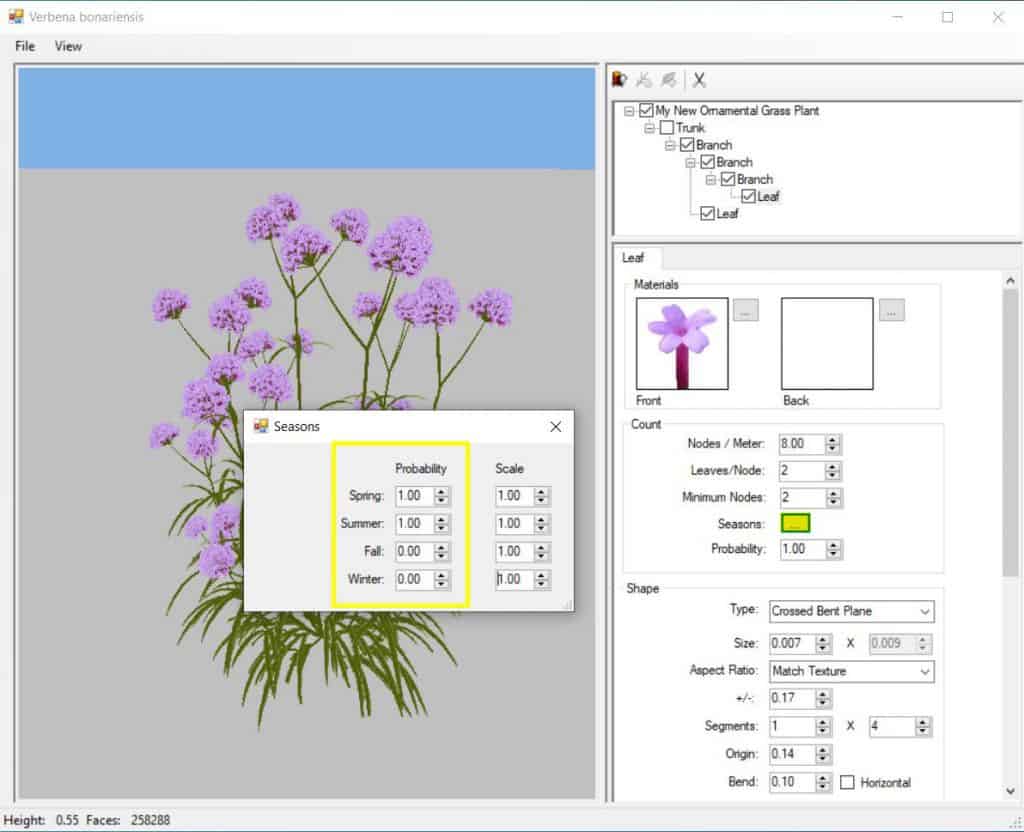Screen dimensions: 1024x832
Task: Click the Verbena bonariensis title bar app icon
Action: tap(16, 16)
